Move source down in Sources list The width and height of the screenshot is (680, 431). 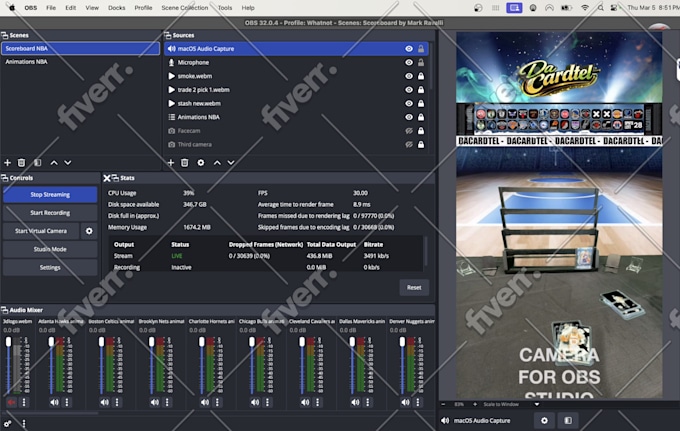pos(231,163)
